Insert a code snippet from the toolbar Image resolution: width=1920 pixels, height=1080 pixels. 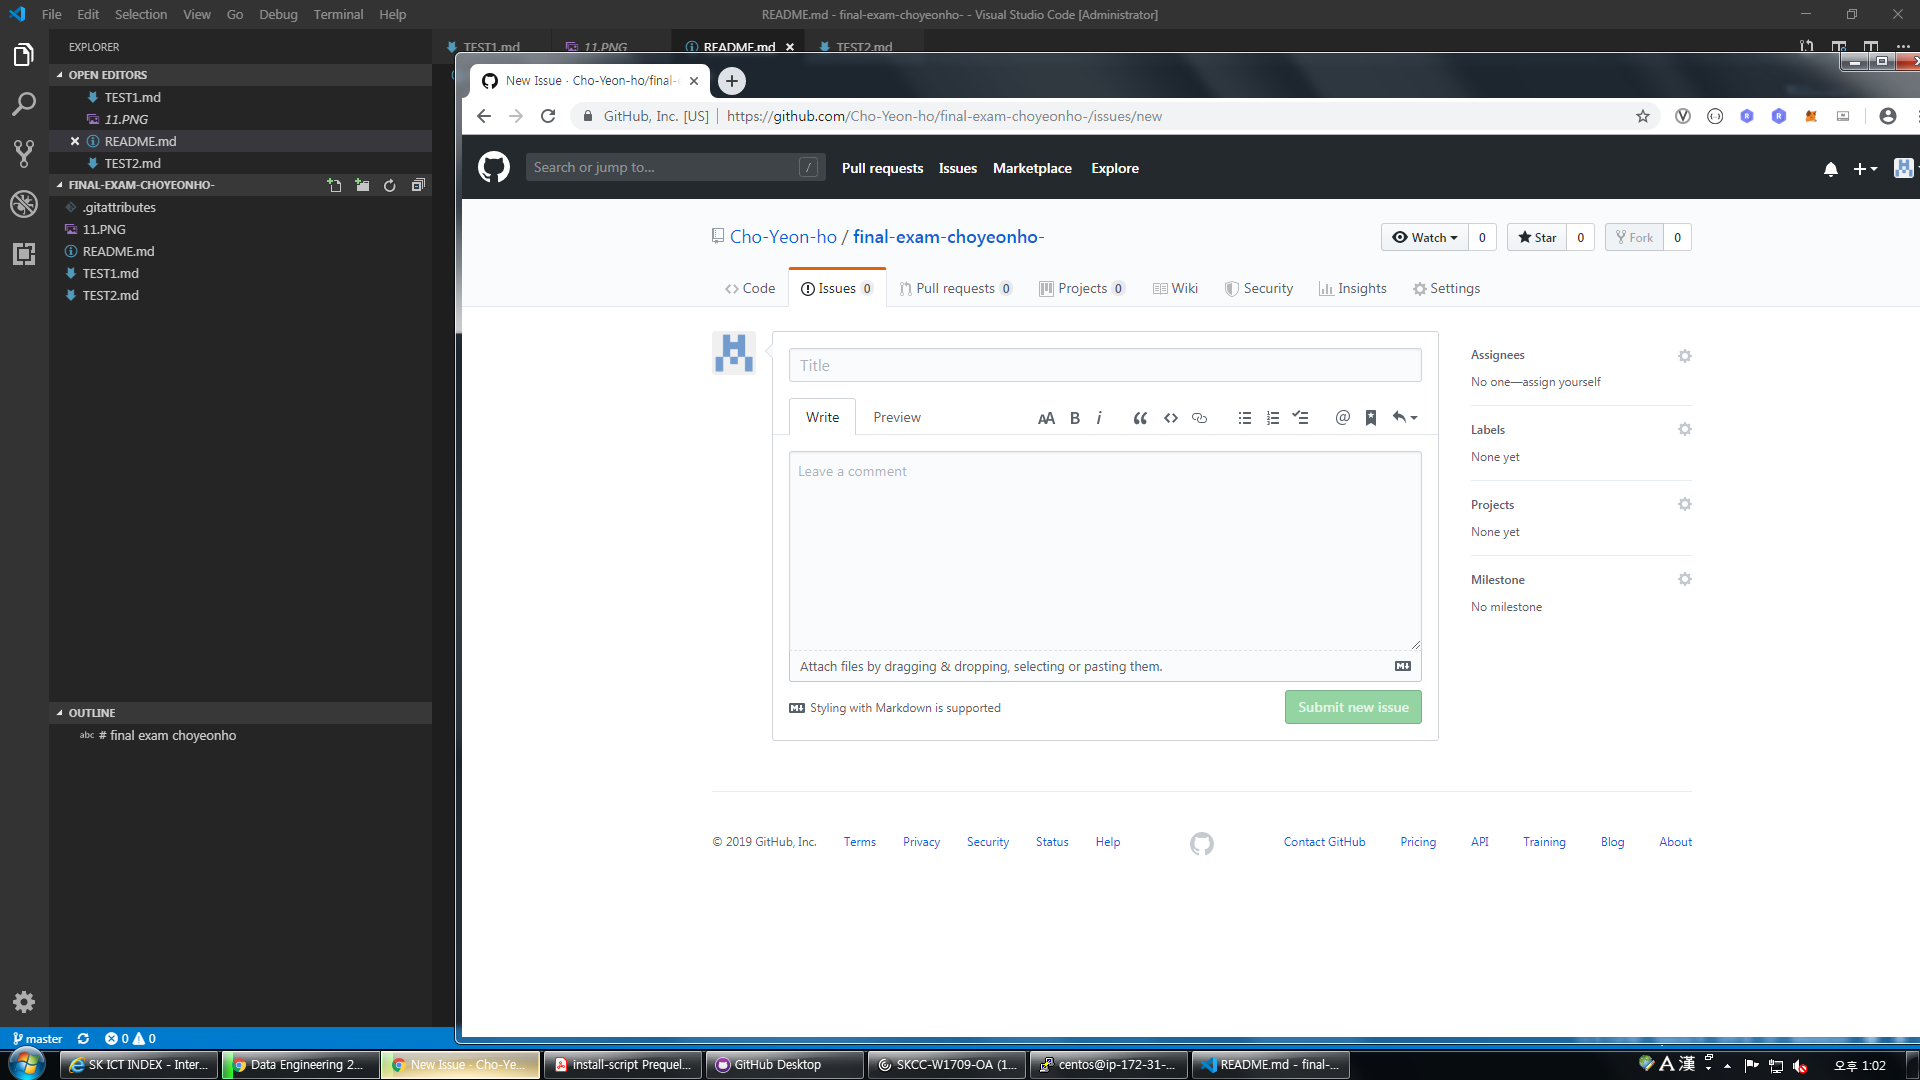1170,418
